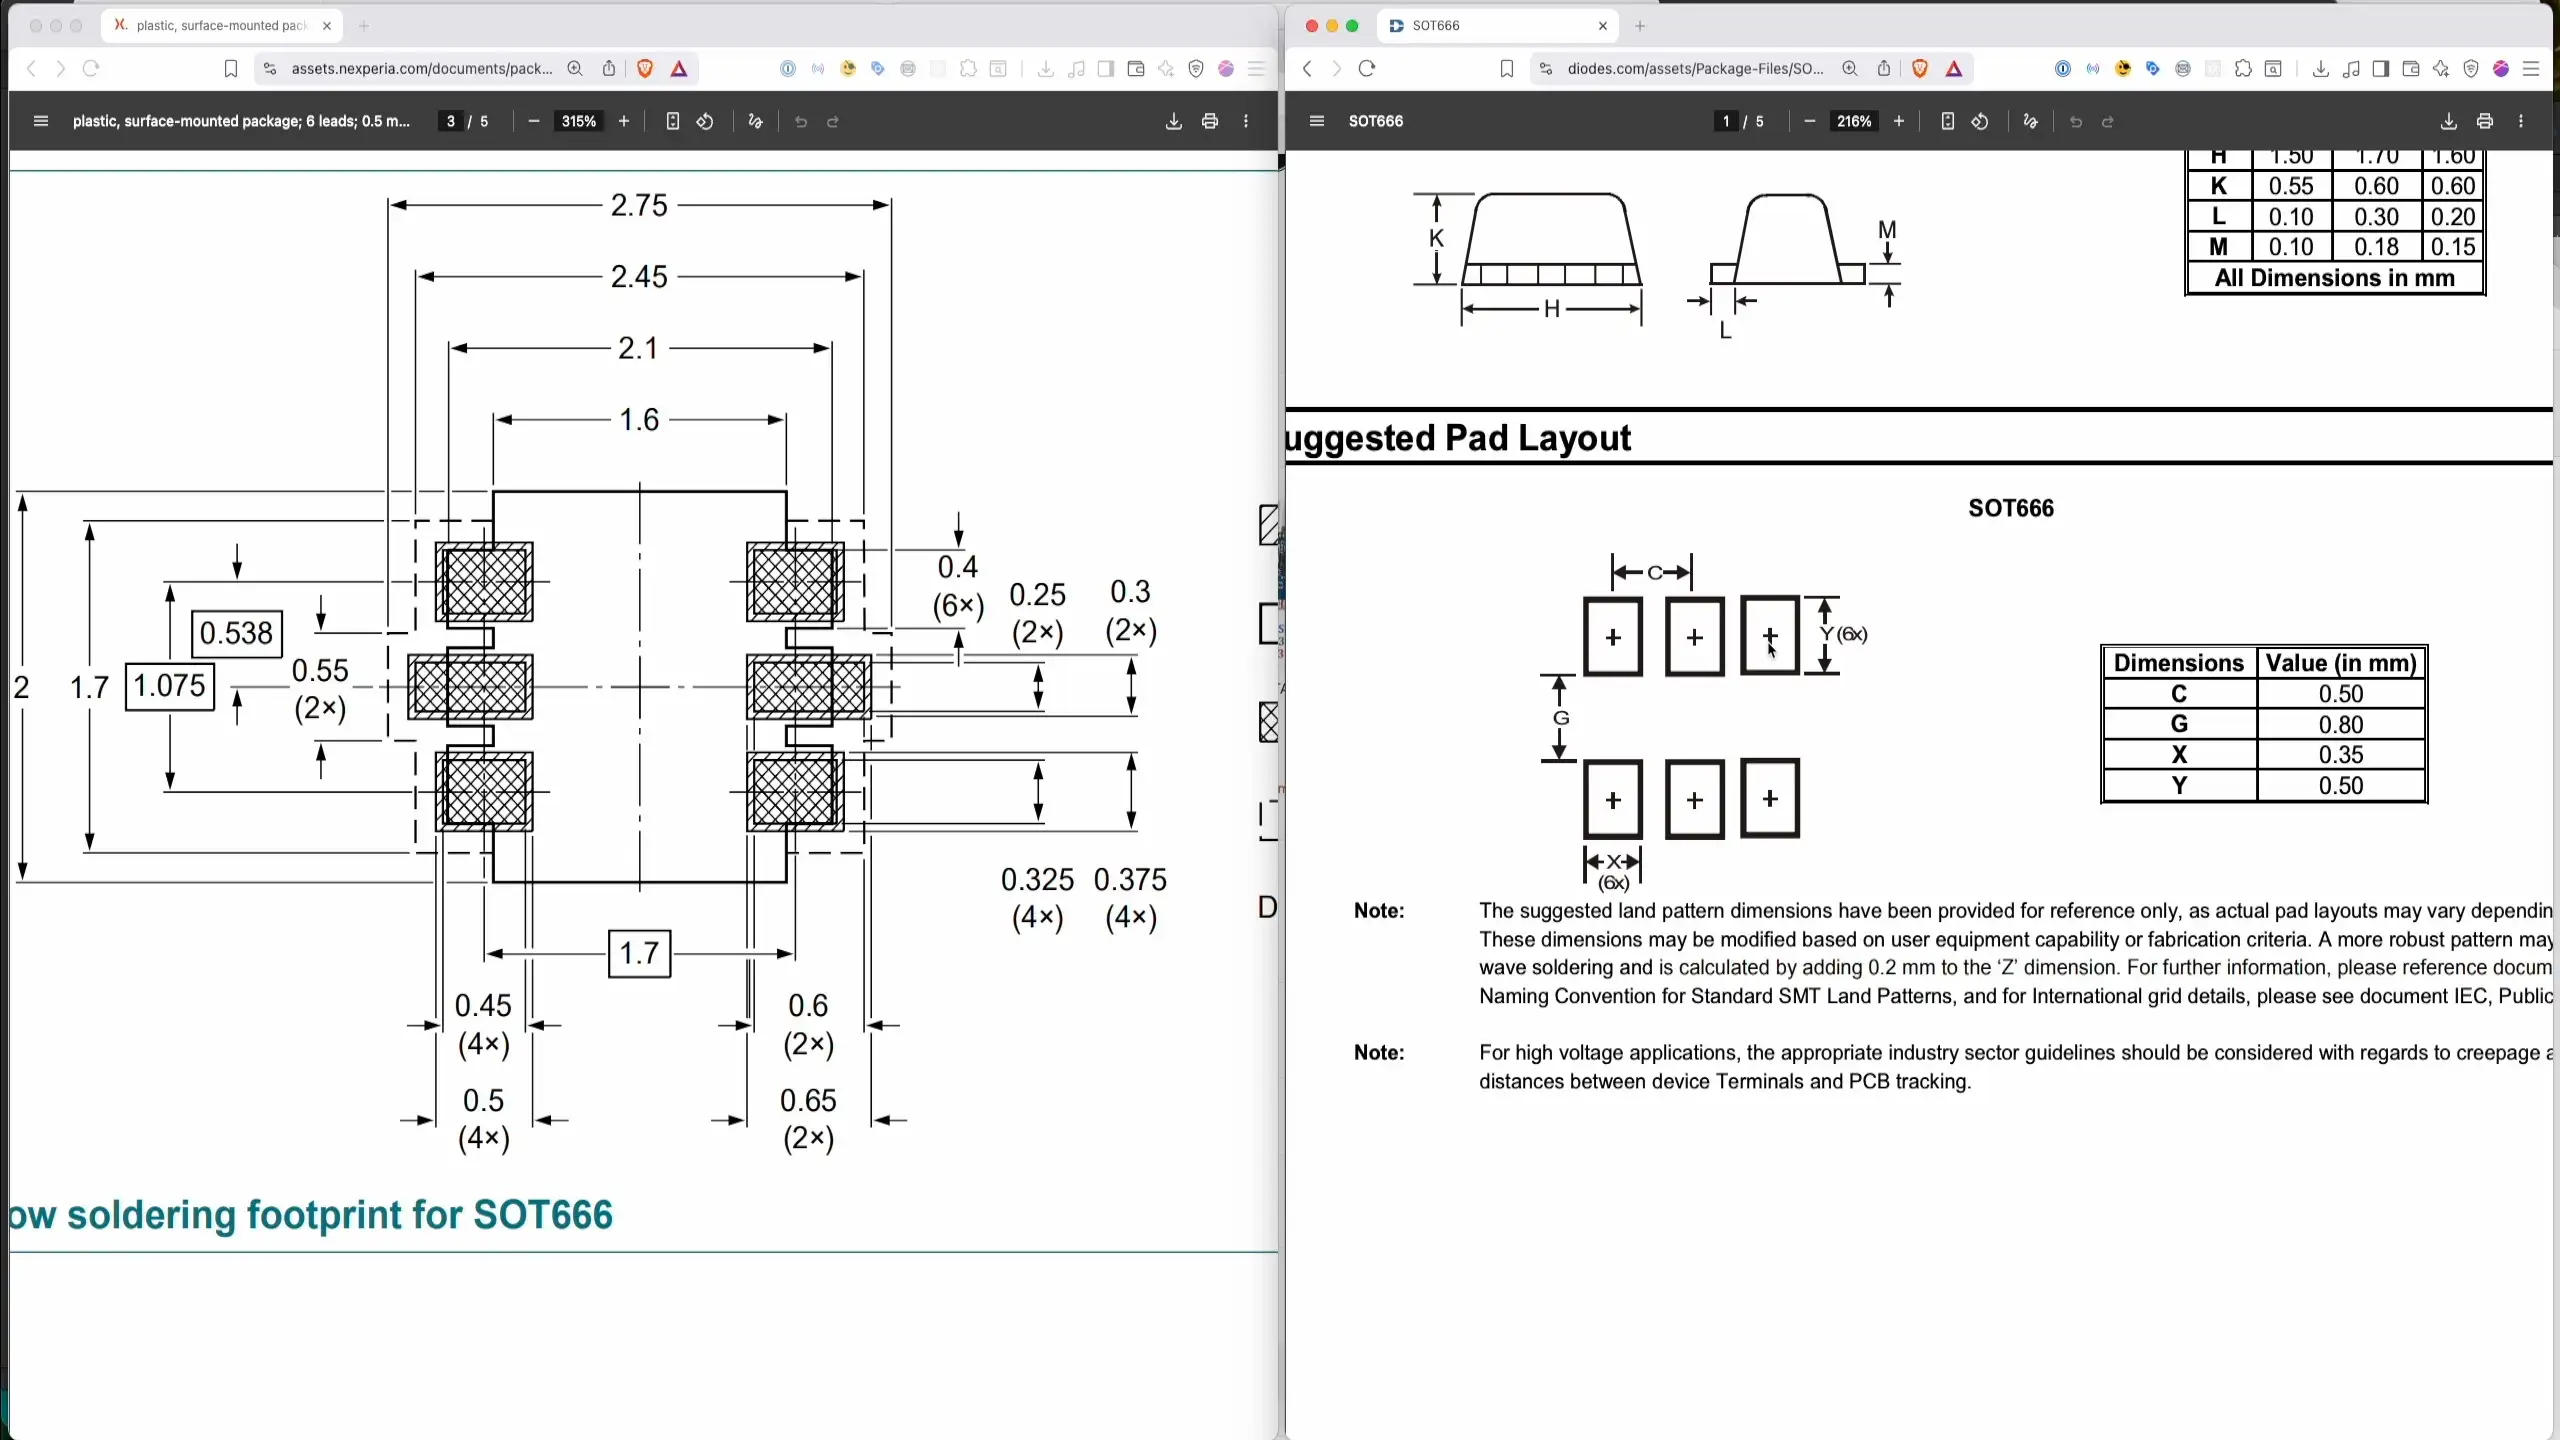Click the diodes.com address bar URL
2560x1440 pixels.
(1694, 68)
